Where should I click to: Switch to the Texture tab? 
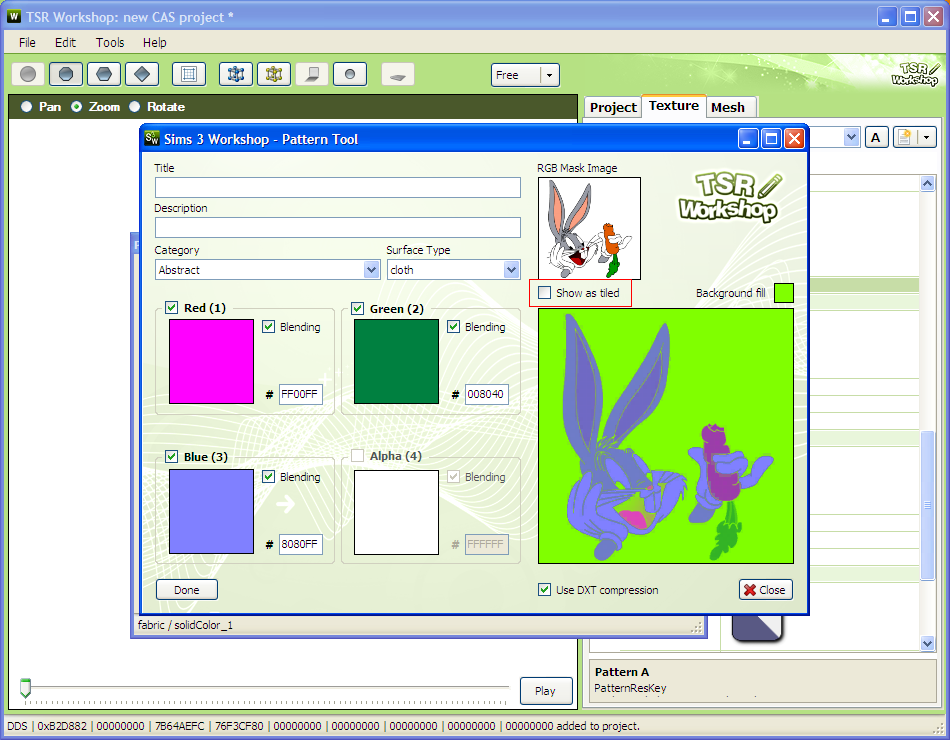(674, 105)
